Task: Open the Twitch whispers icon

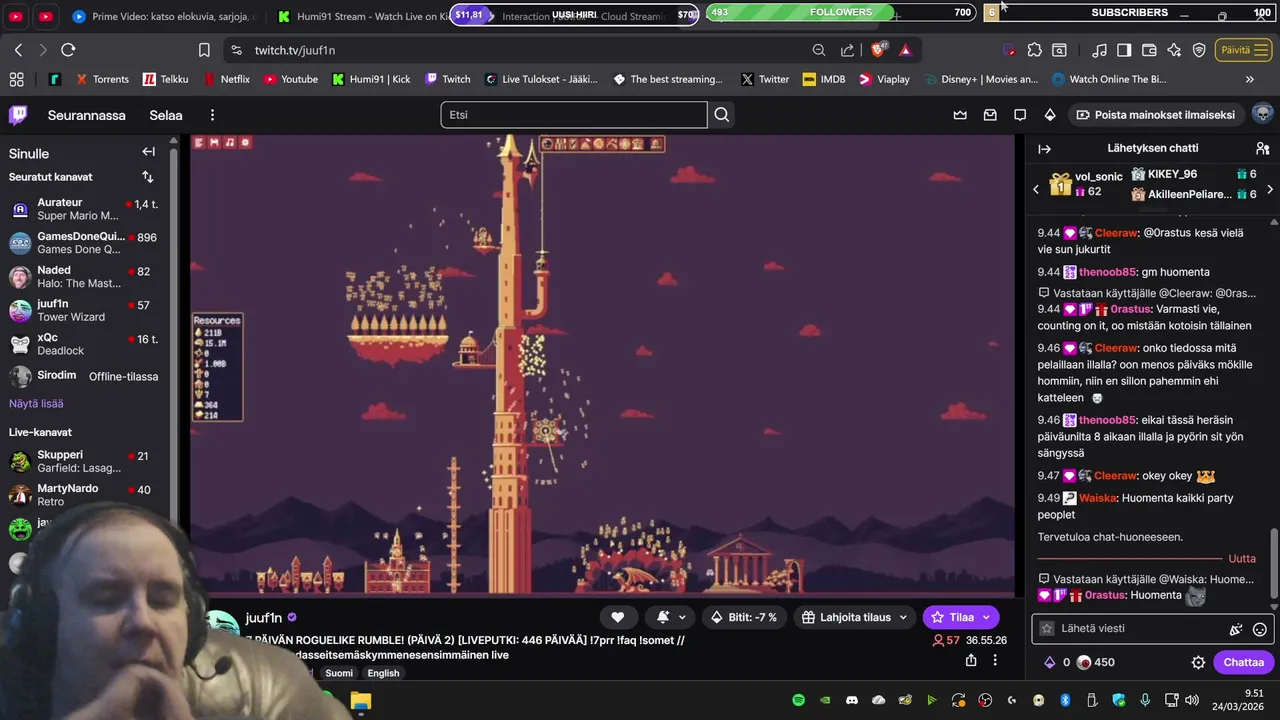Action: 1020,115
